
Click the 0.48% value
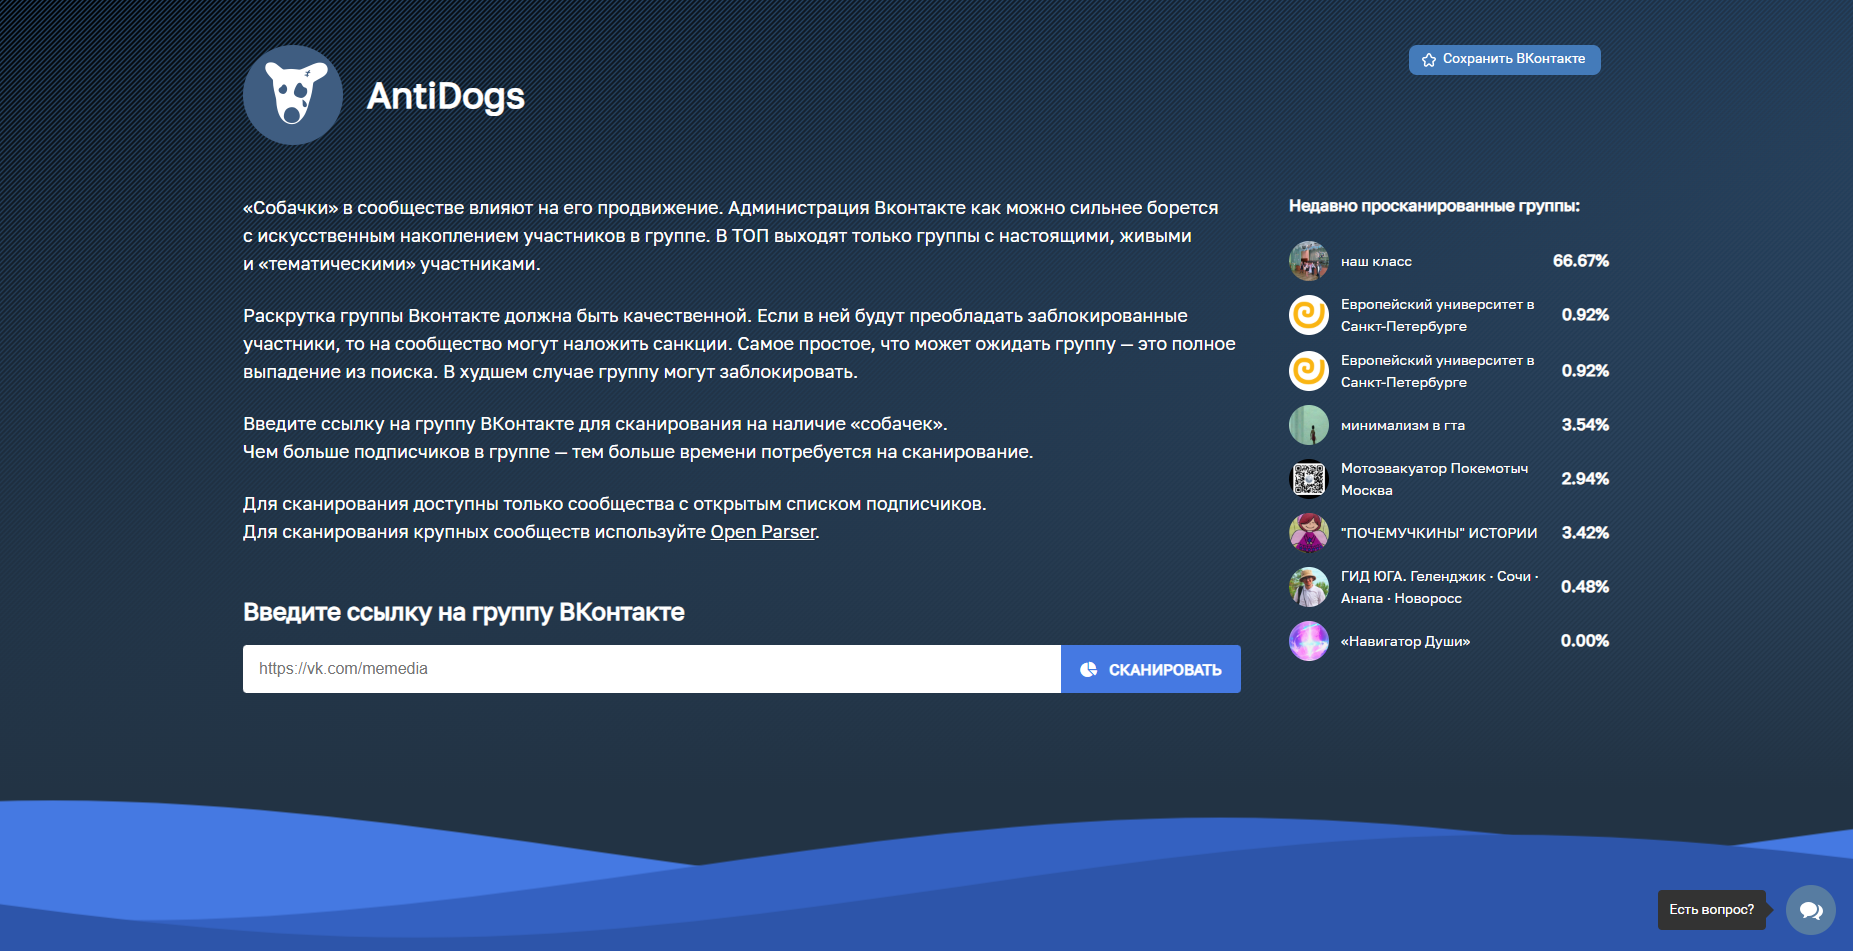point(1585,587)
